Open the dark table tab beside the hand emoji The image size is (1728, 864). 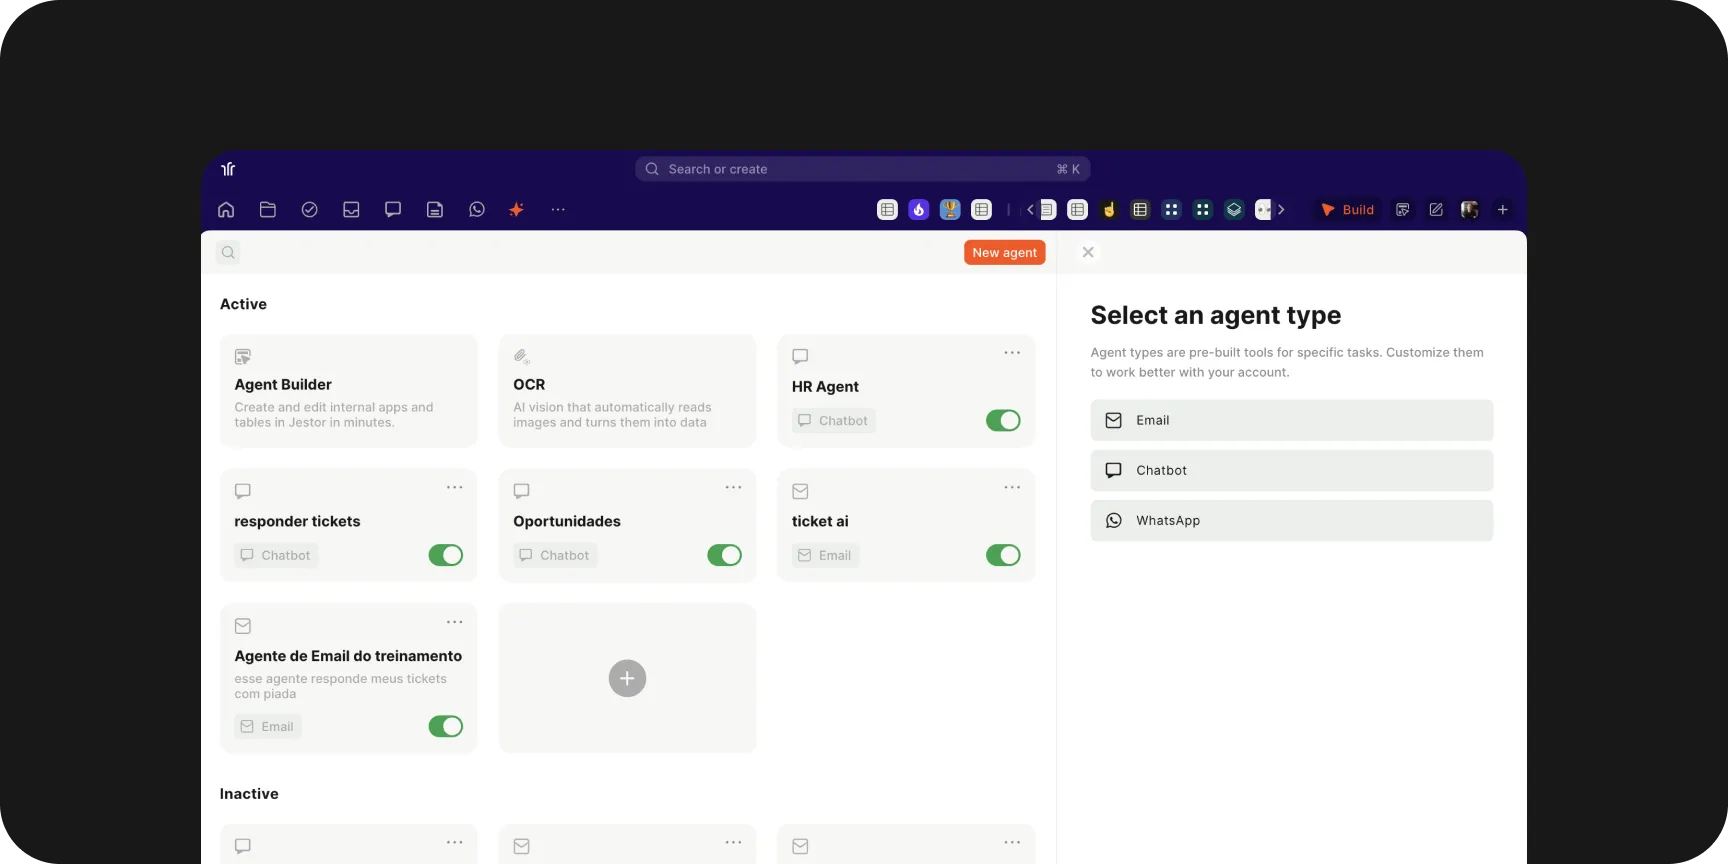pos(1140,209)
